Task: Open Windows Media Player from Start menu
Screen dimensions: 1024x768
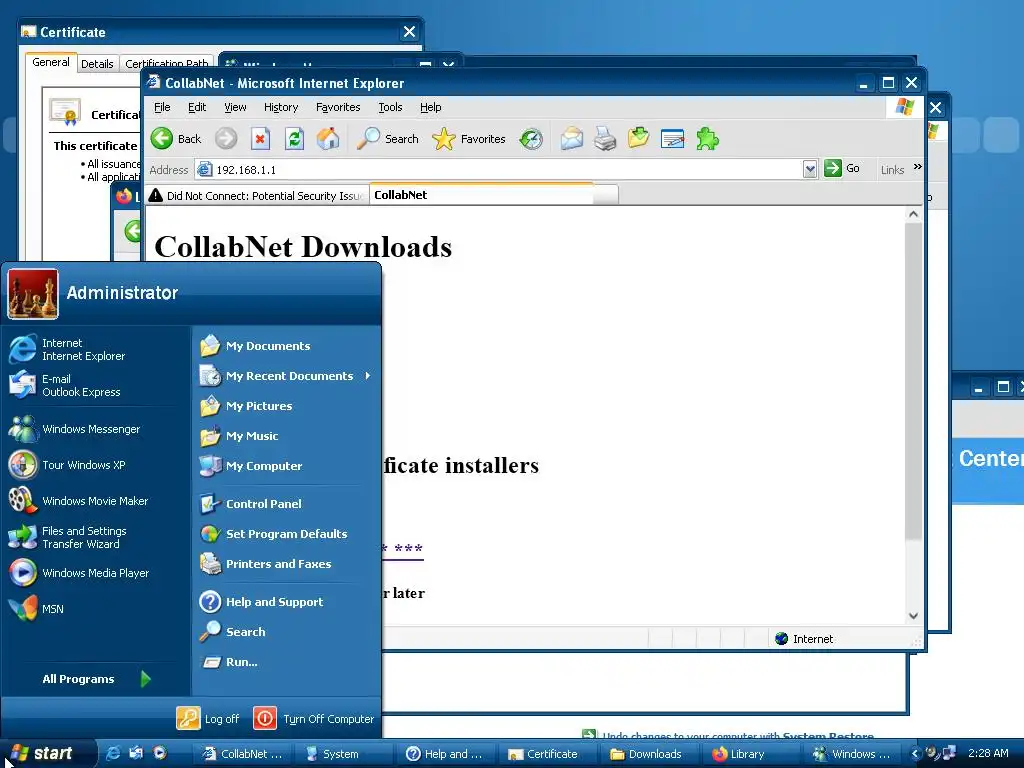Action: tap(95, 573)
